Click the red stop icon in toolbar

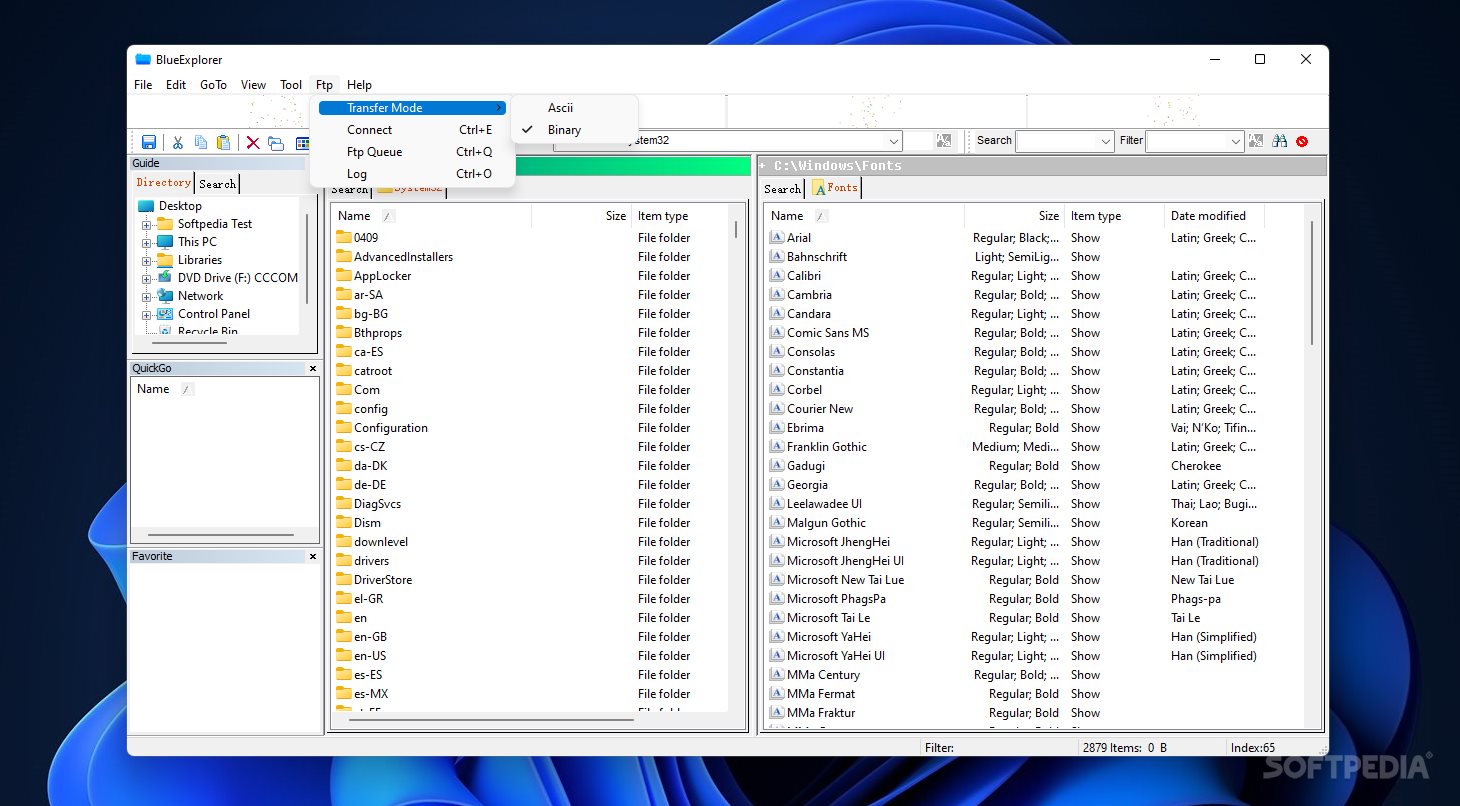1302,141
